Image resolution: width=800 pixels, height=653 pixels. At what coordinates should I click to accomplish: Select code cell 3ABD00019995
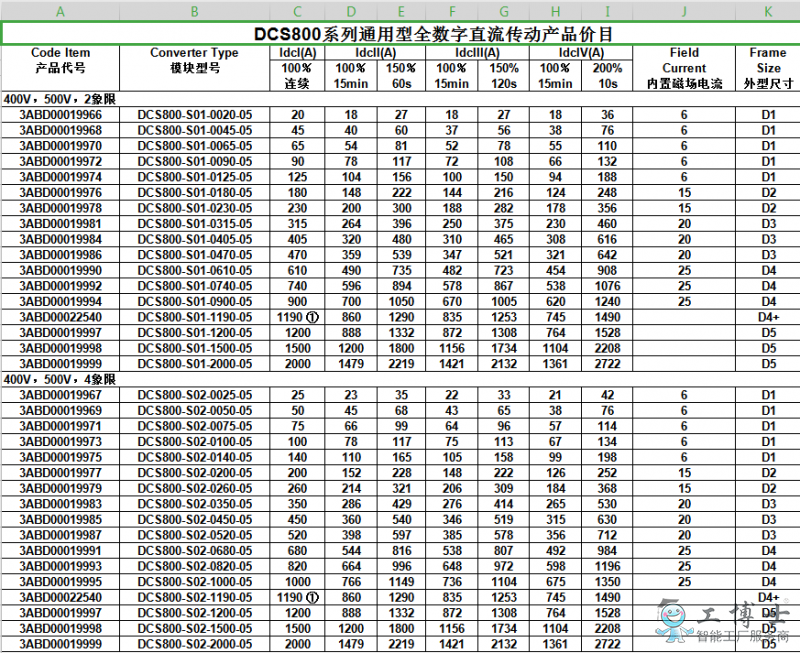60,582
